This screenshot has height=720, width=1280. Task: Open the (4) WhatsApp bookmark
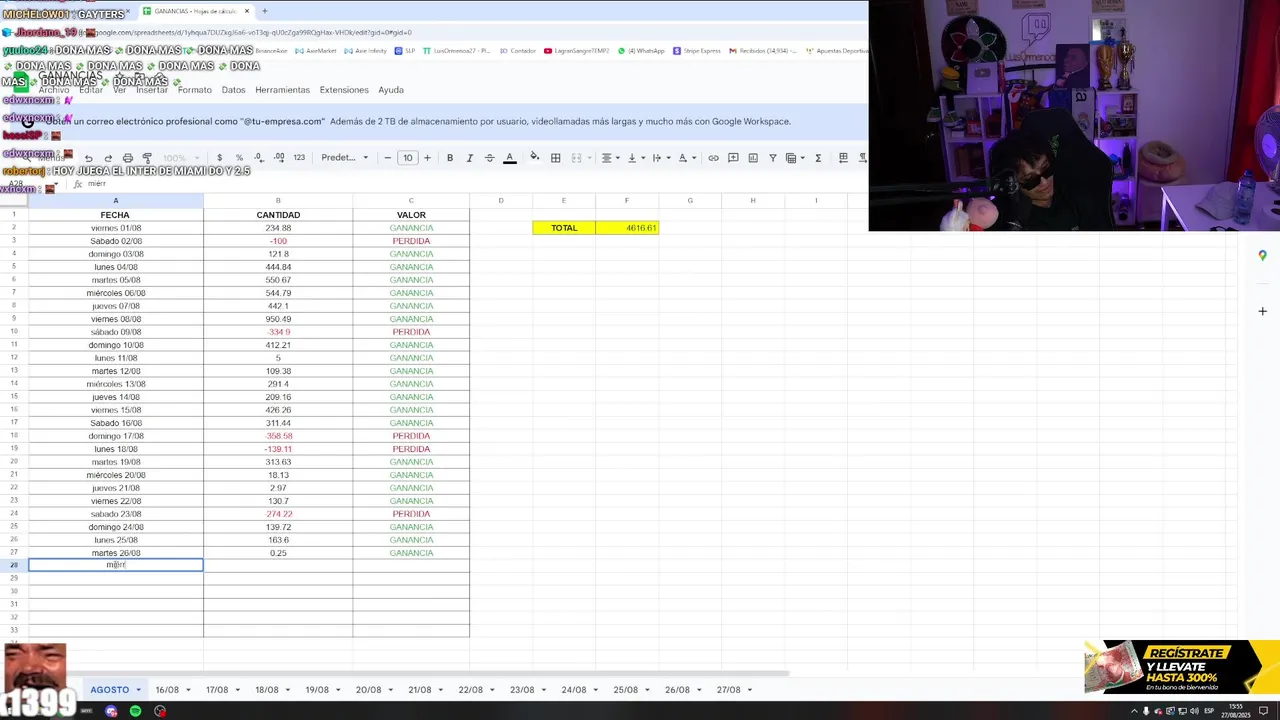tap(641, 51)
